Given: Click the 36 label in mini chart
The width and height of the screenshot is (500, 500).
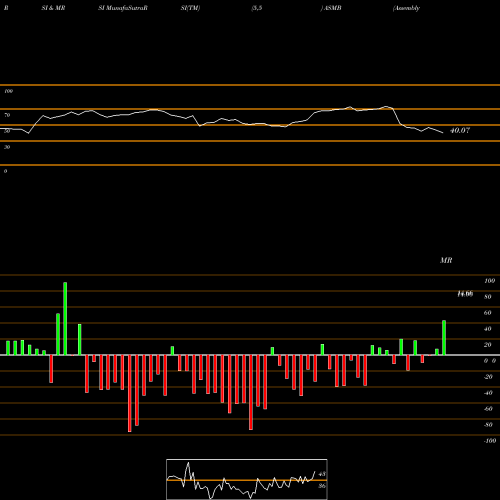Looking at the screenshot, I should tap(322, 486).
